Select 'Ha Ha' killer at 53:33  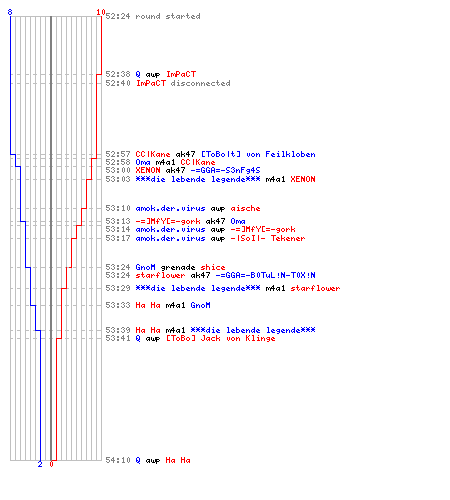(x=148, y=305)
